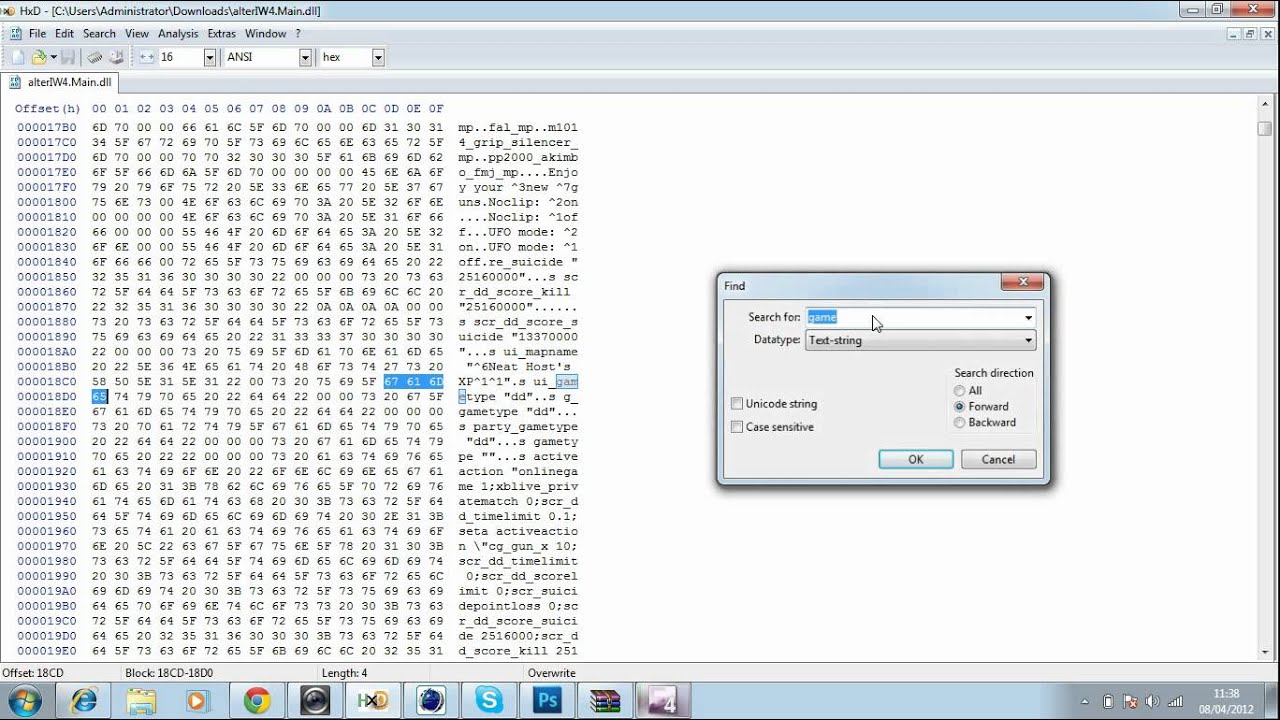Viewport: 1280px width, 720px height.
Task: Open the disk image icon in toolbar
Action: pos(116,57)
